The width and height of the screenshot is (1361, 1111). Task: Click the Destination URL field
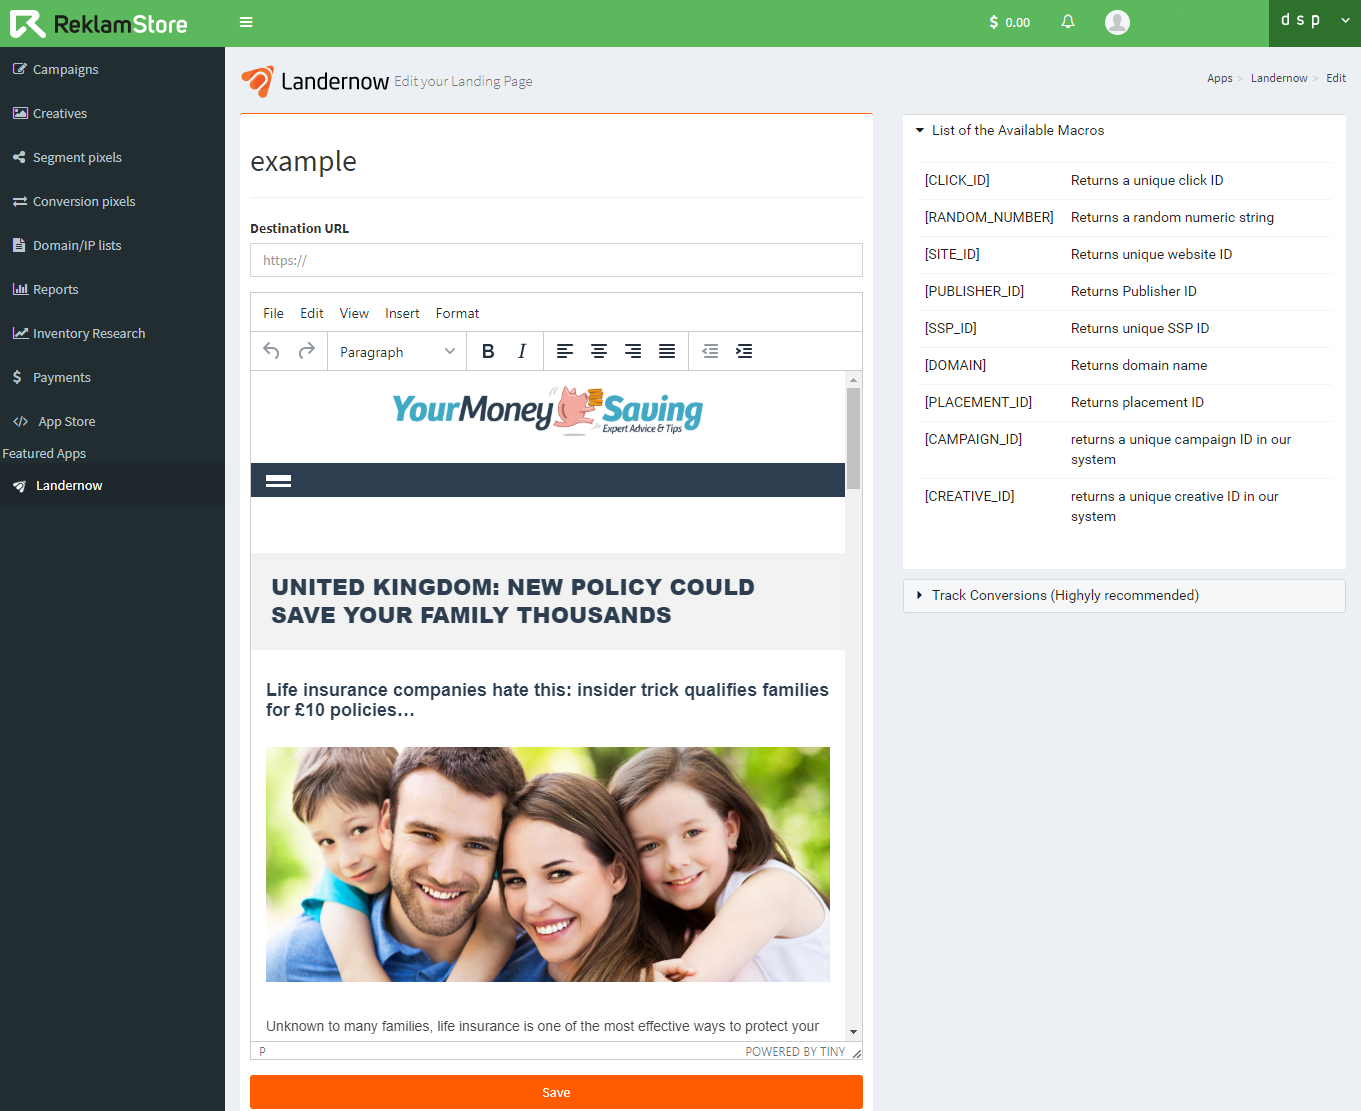pyautogui.click(x=556, y=260)
